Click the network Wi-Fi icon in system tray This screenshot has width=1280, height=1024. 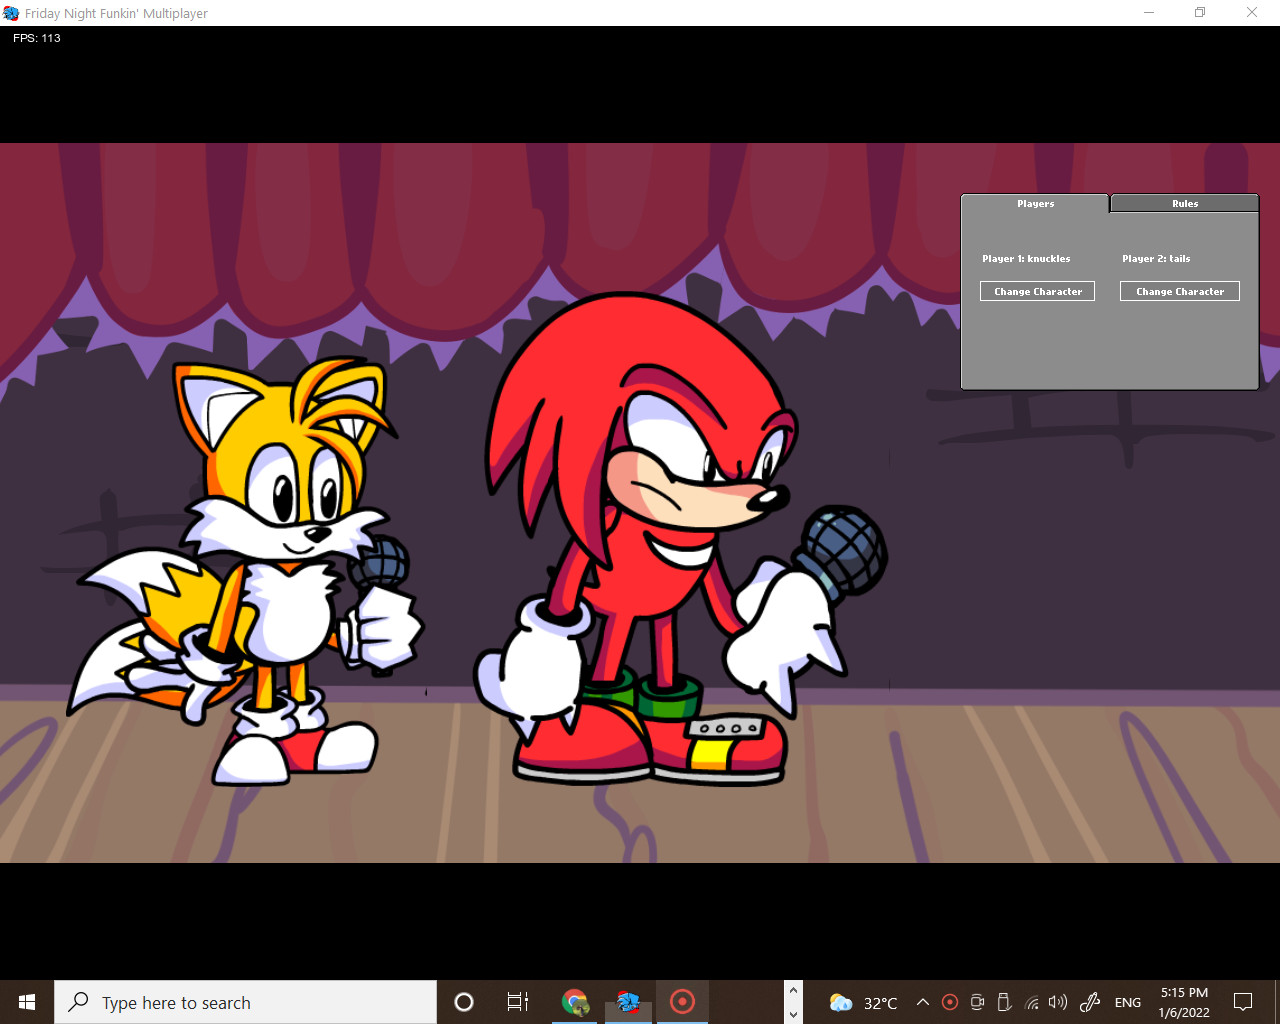[x=1032, y=1002]
